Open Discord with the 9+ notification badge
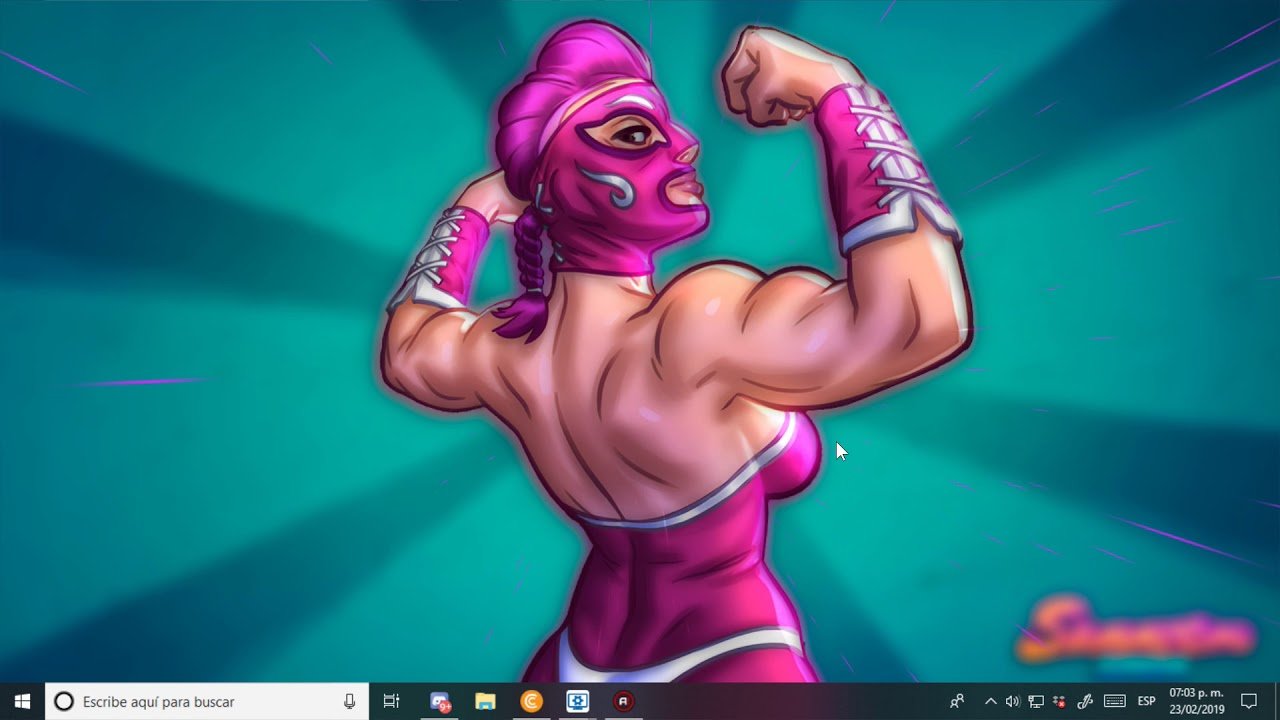The height and width of the screenshot is (720, 1280). pyautogui.click(x=439, y=702)
